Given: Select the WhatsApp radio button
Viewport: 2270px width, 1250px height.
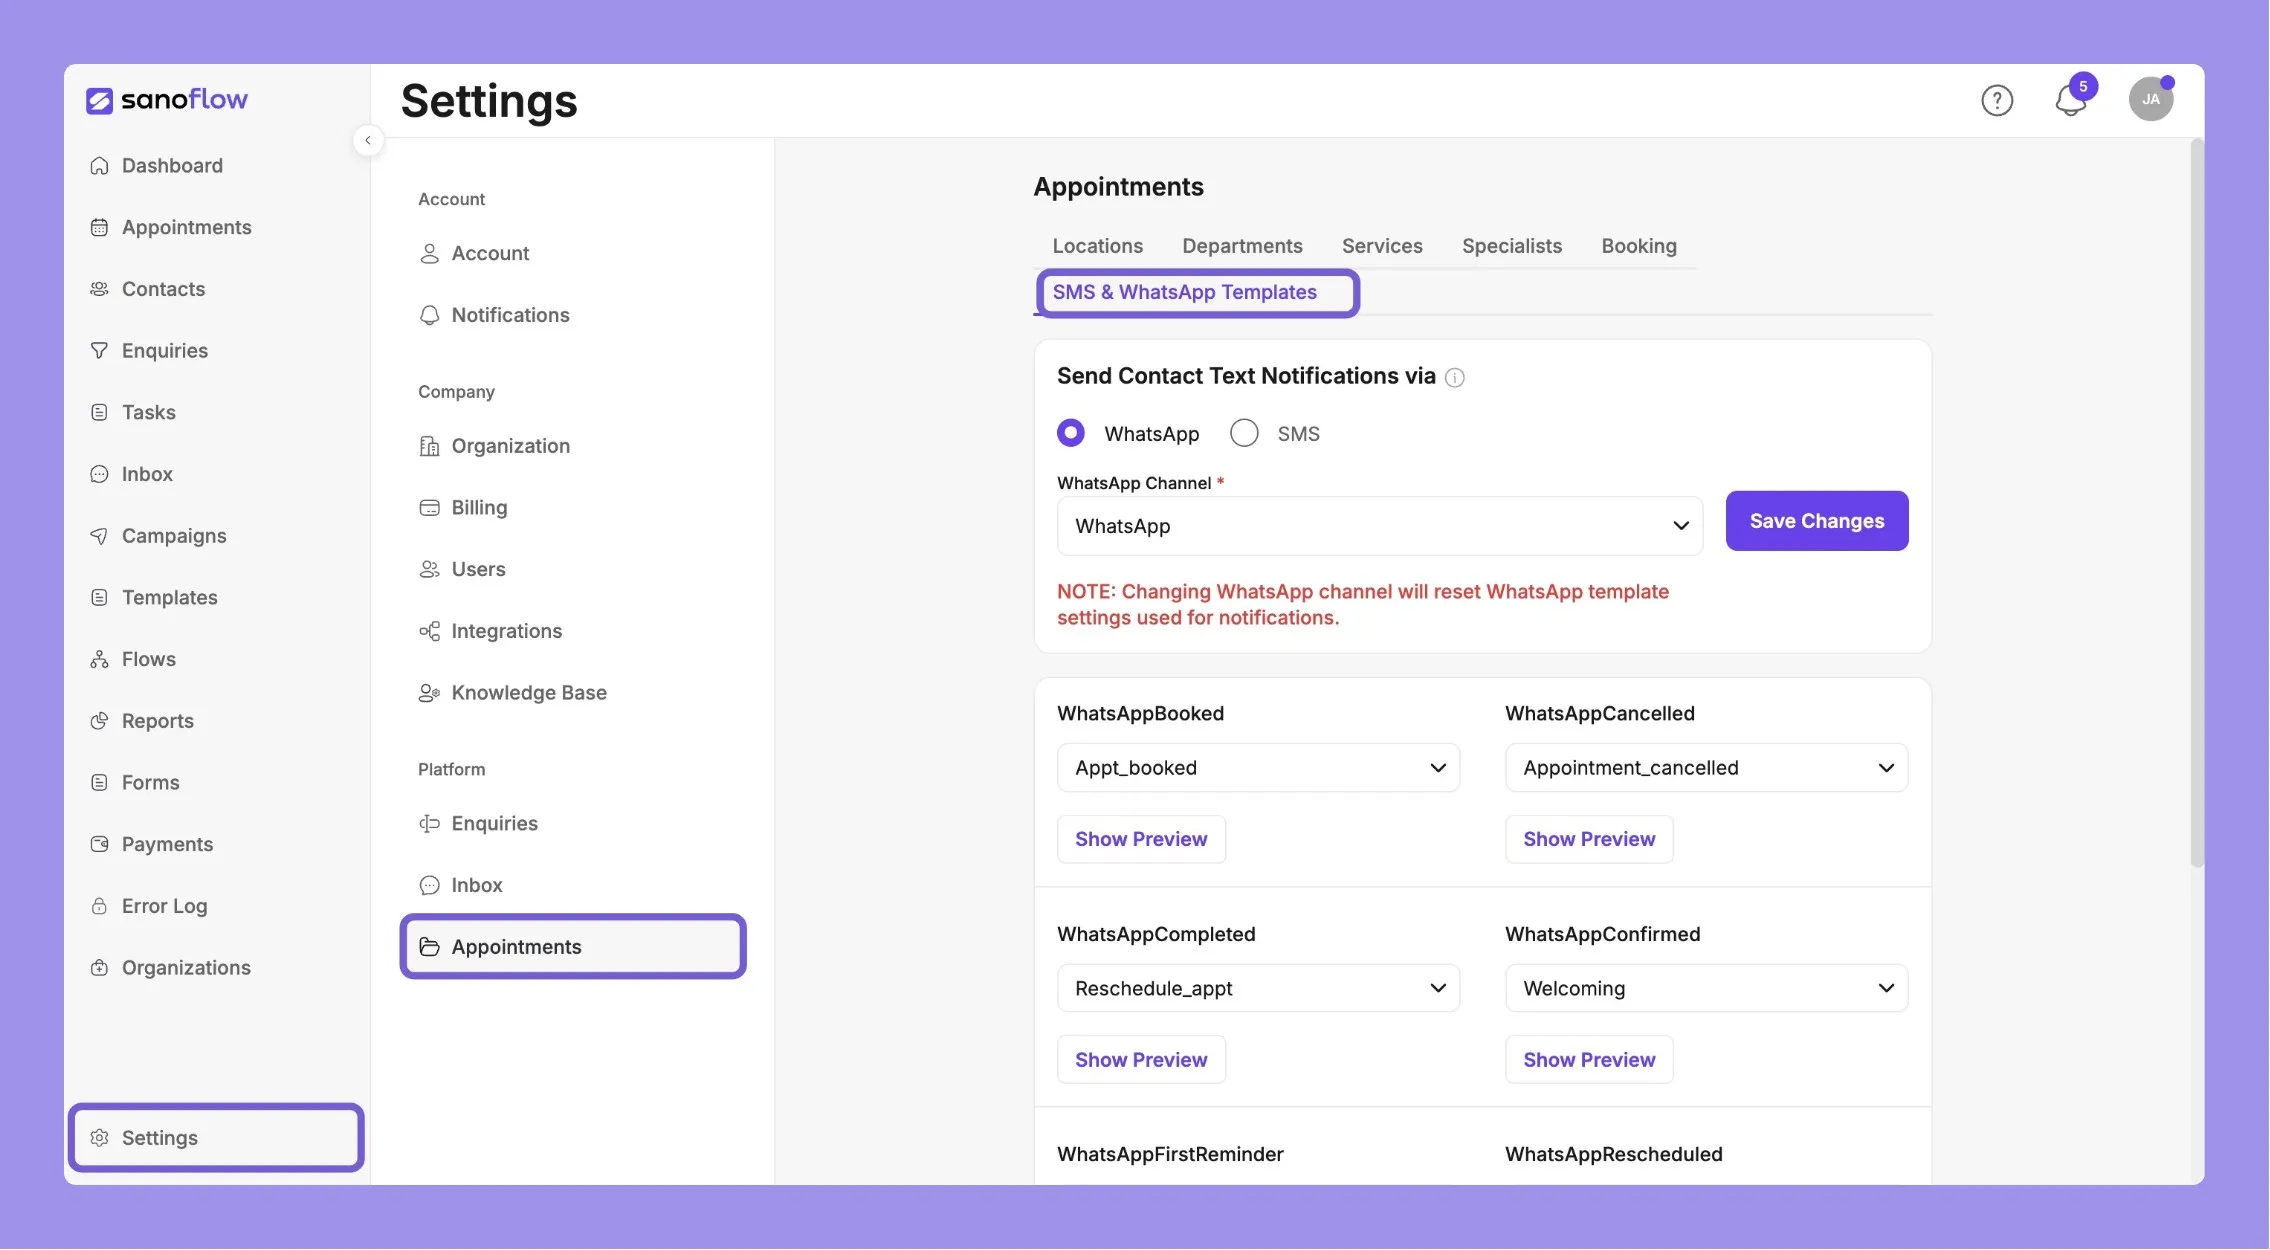Looking at the screenshot, I should click(1071, 433).
